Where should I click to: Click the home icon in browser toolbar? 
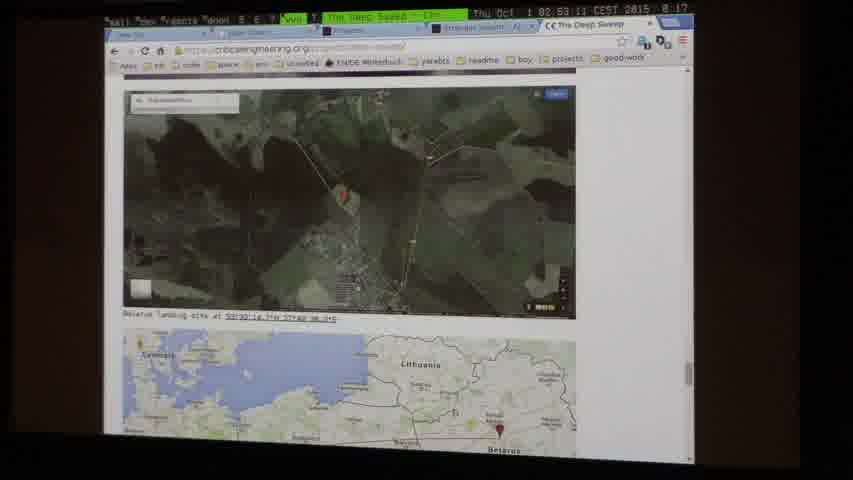click(x=160, y=50)
